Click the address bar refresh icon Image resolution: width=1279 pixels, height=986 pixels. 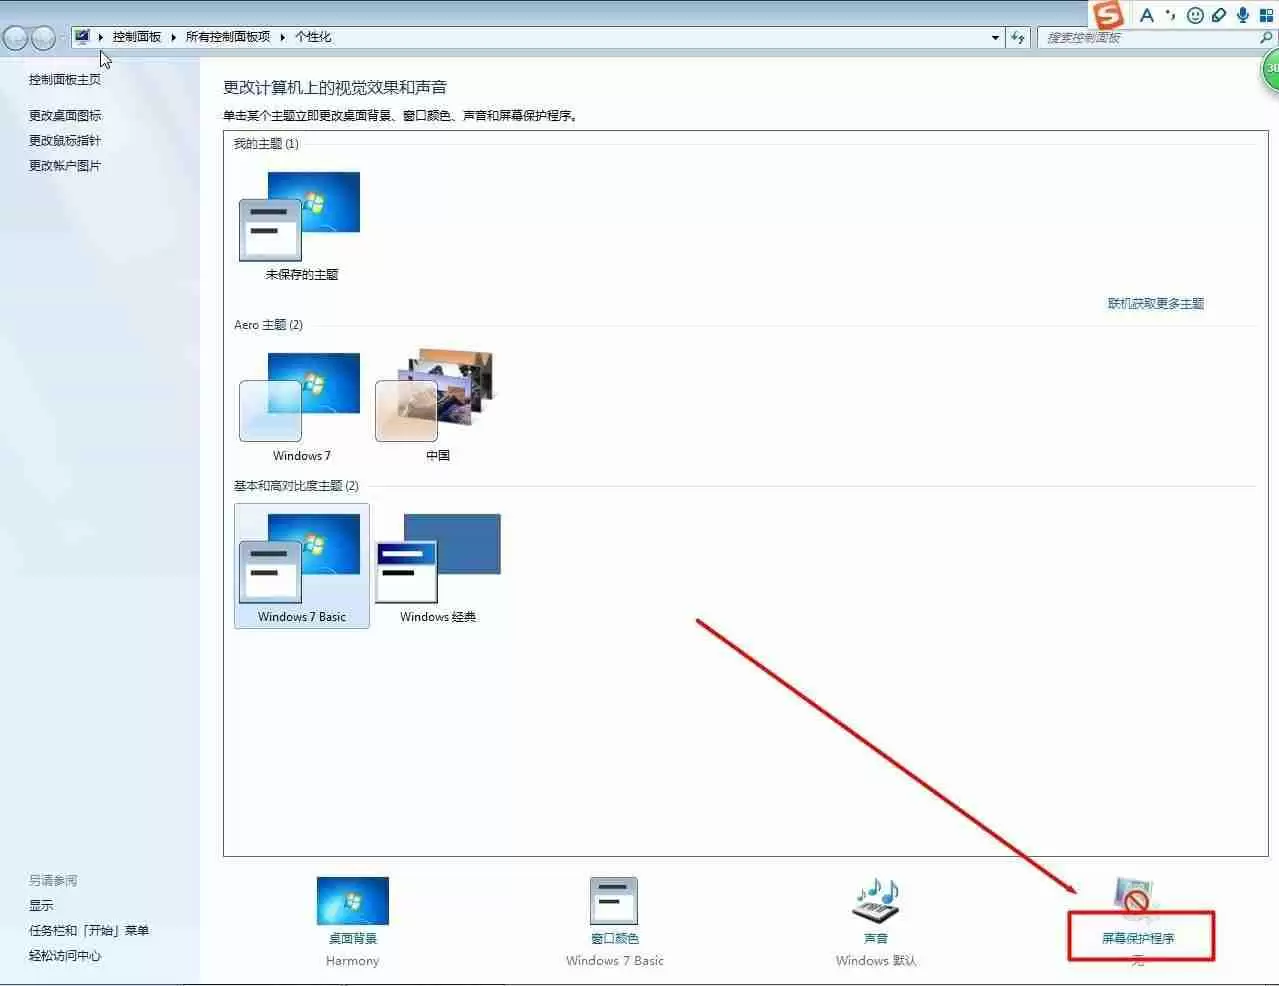(x=1017, y=37)
